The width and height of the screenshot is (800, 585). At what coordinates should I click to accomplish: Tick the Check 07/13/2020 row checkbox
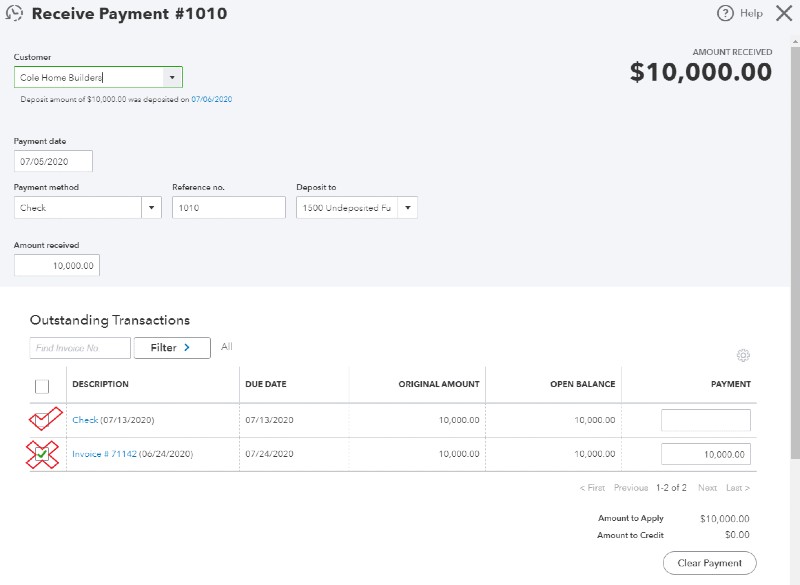click(42, 420)
